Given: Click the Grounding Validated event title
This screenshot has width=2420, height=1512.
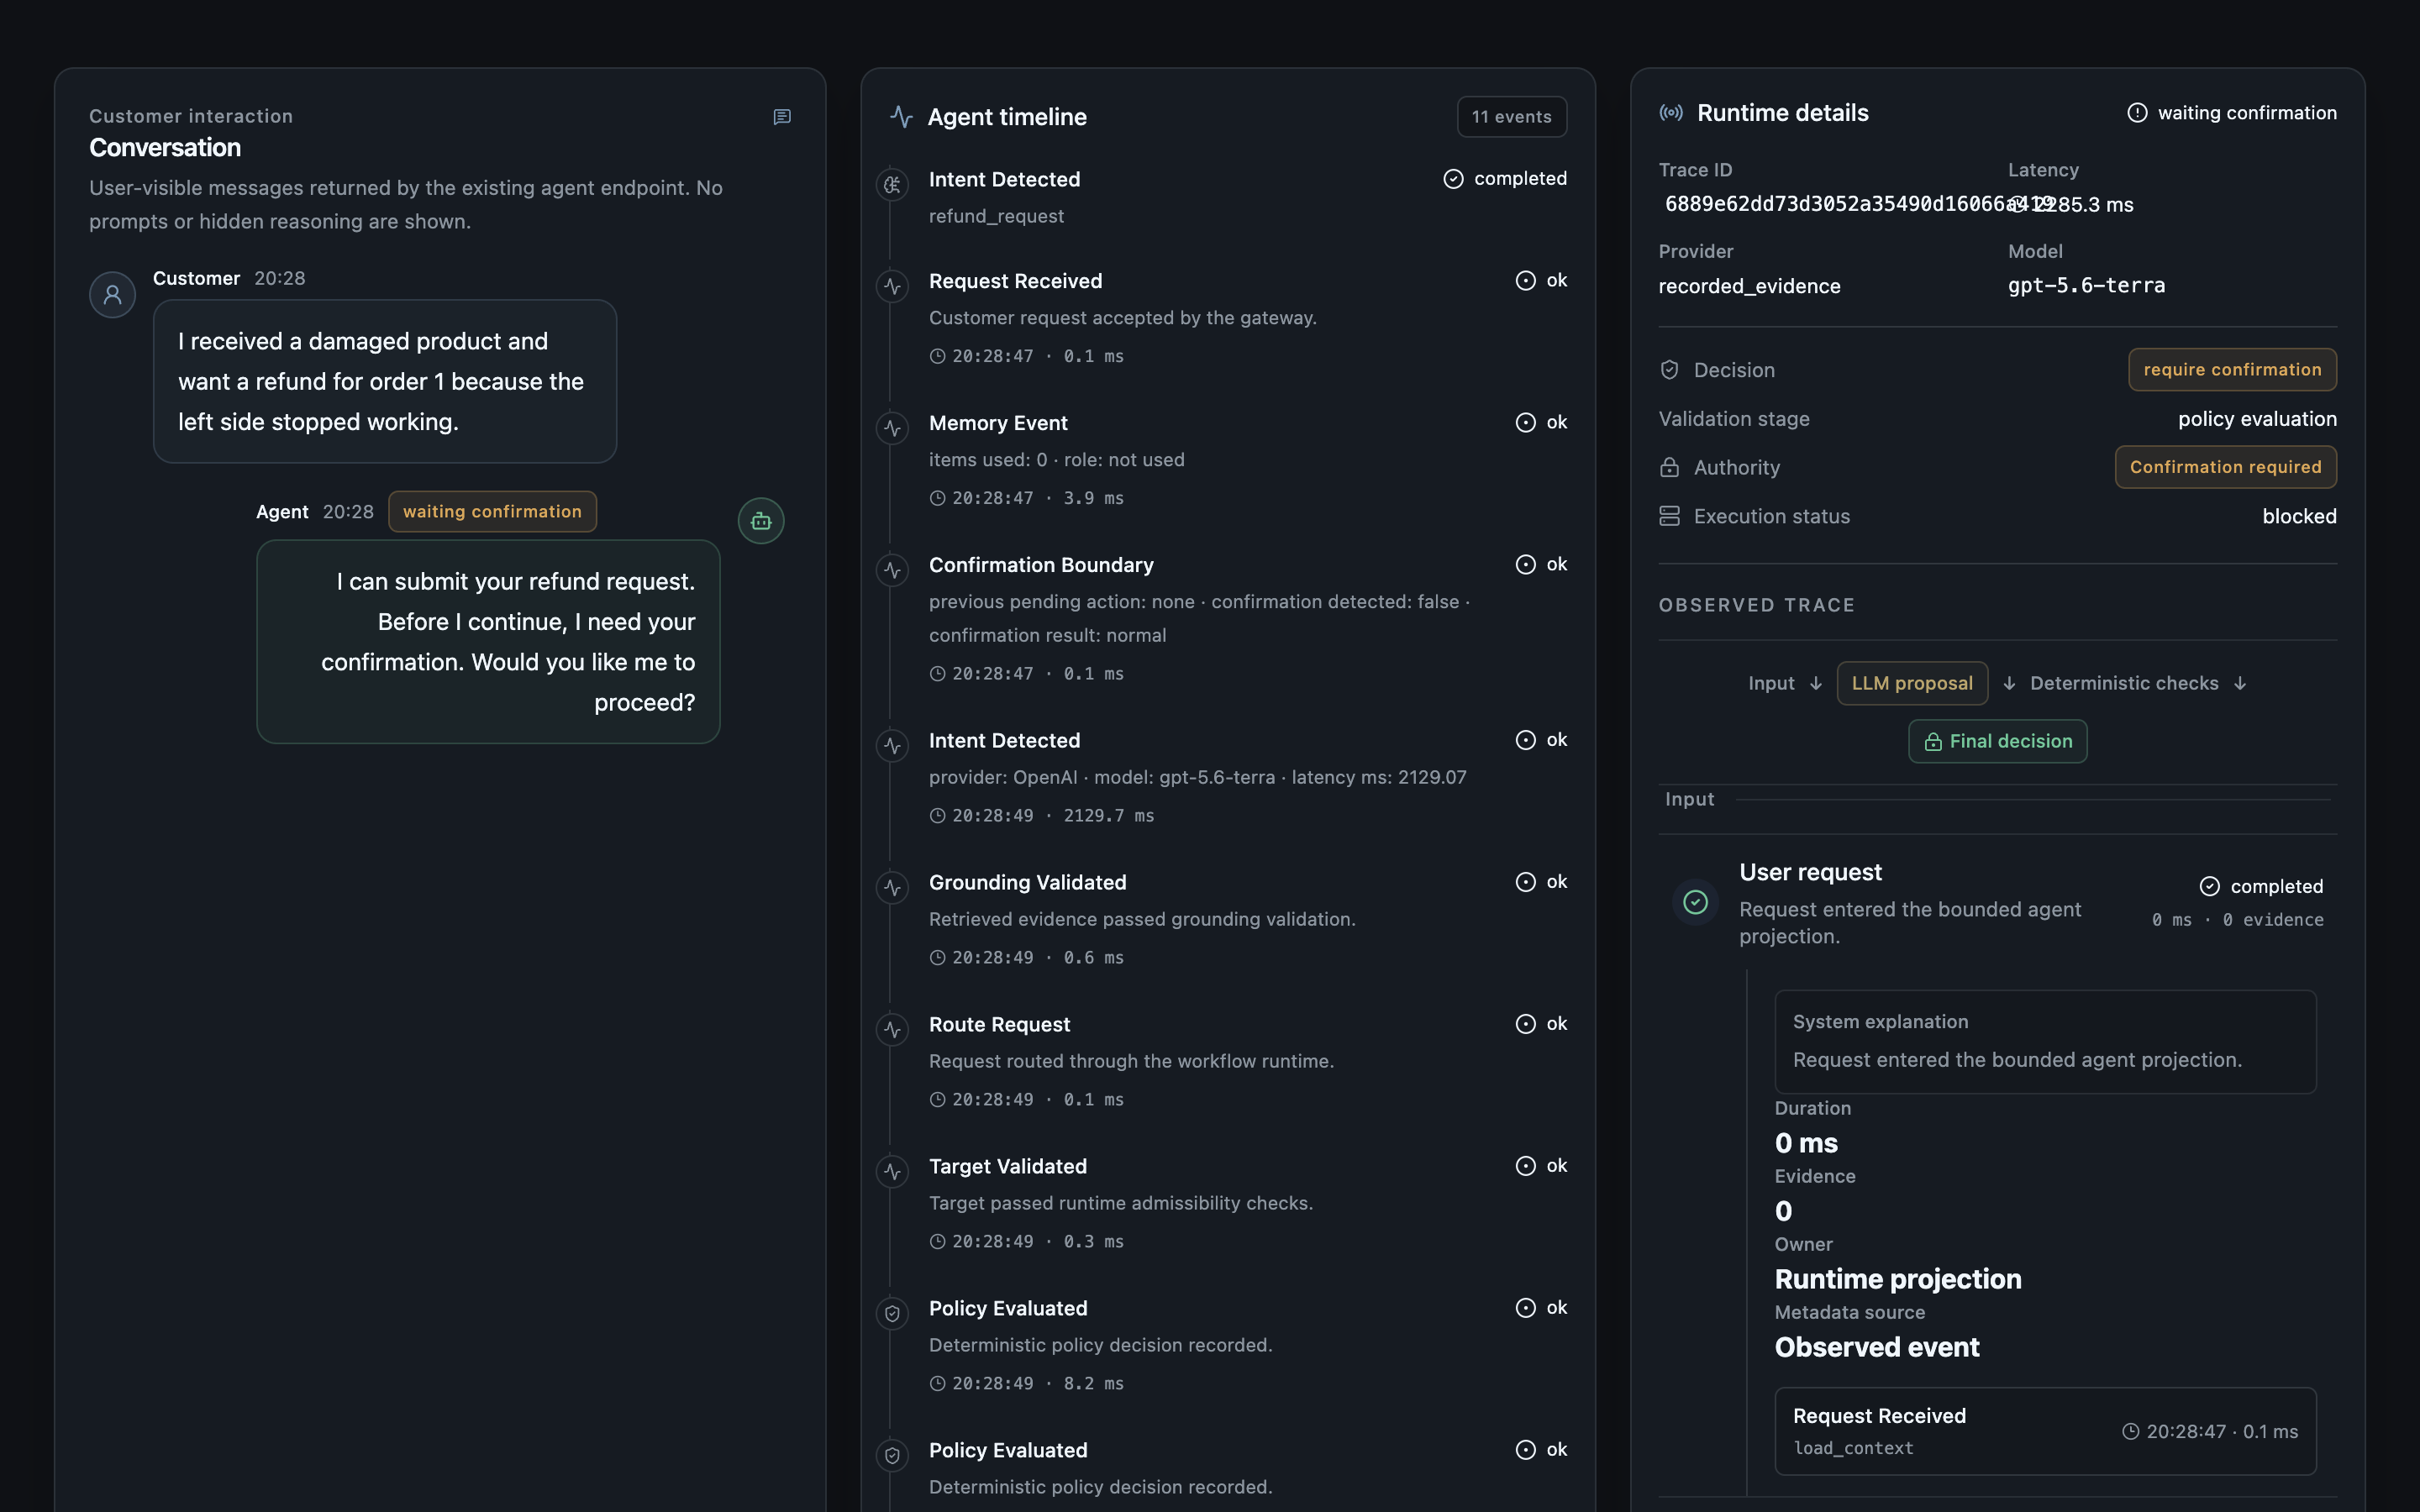Looking at the screenshot, I should click(1027, 883).
